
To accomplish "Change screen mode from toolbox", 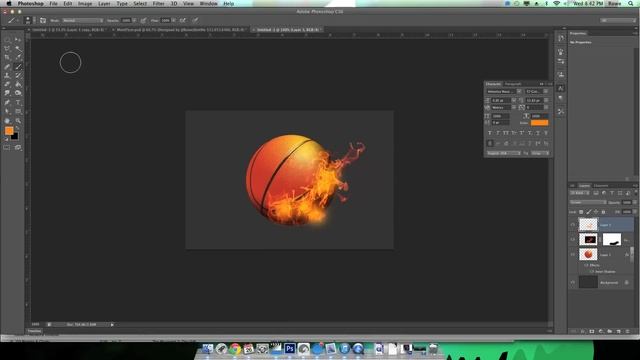I will 18,148.
